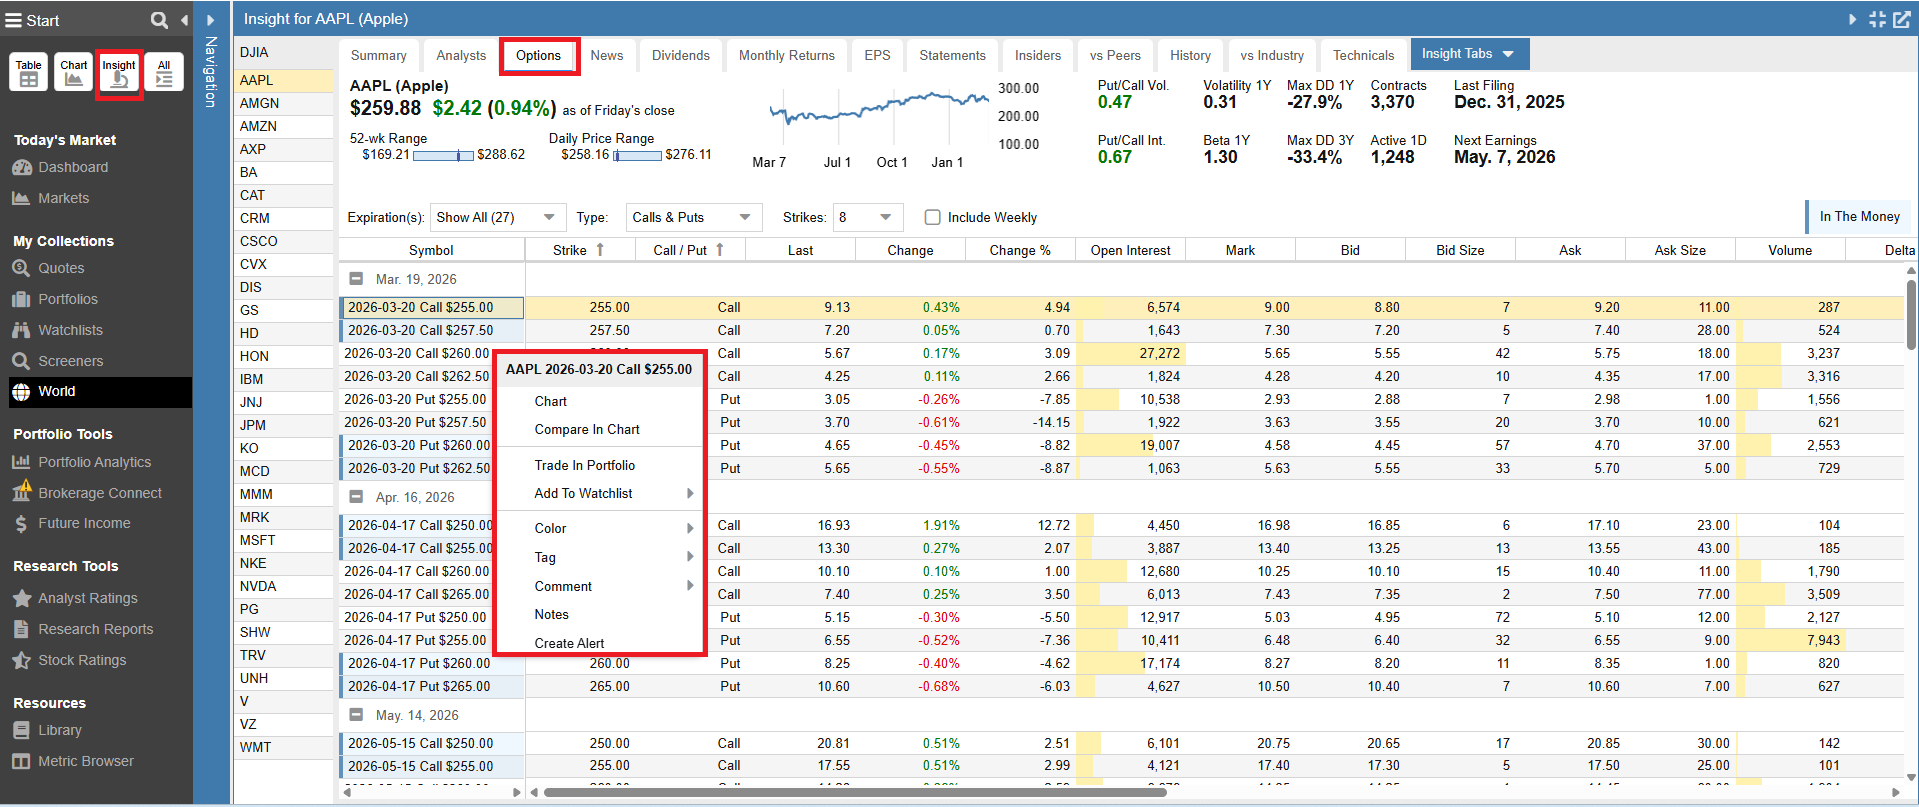This screenshot has width=1919, height=807.
Task: Click the search magnifier icon
Action: coord(159,20)
